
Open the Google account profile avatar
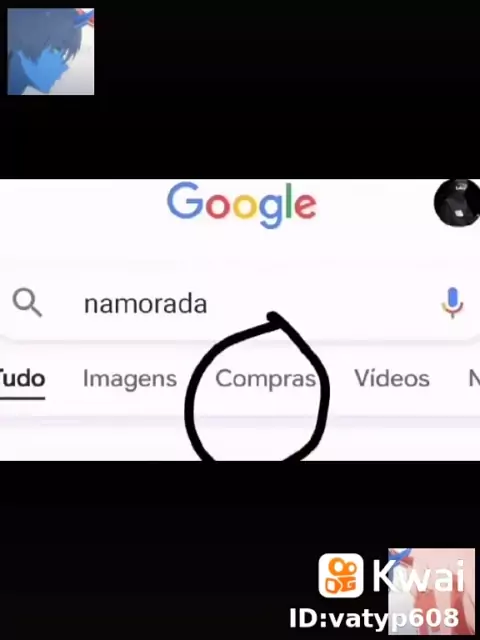[457, 203]
